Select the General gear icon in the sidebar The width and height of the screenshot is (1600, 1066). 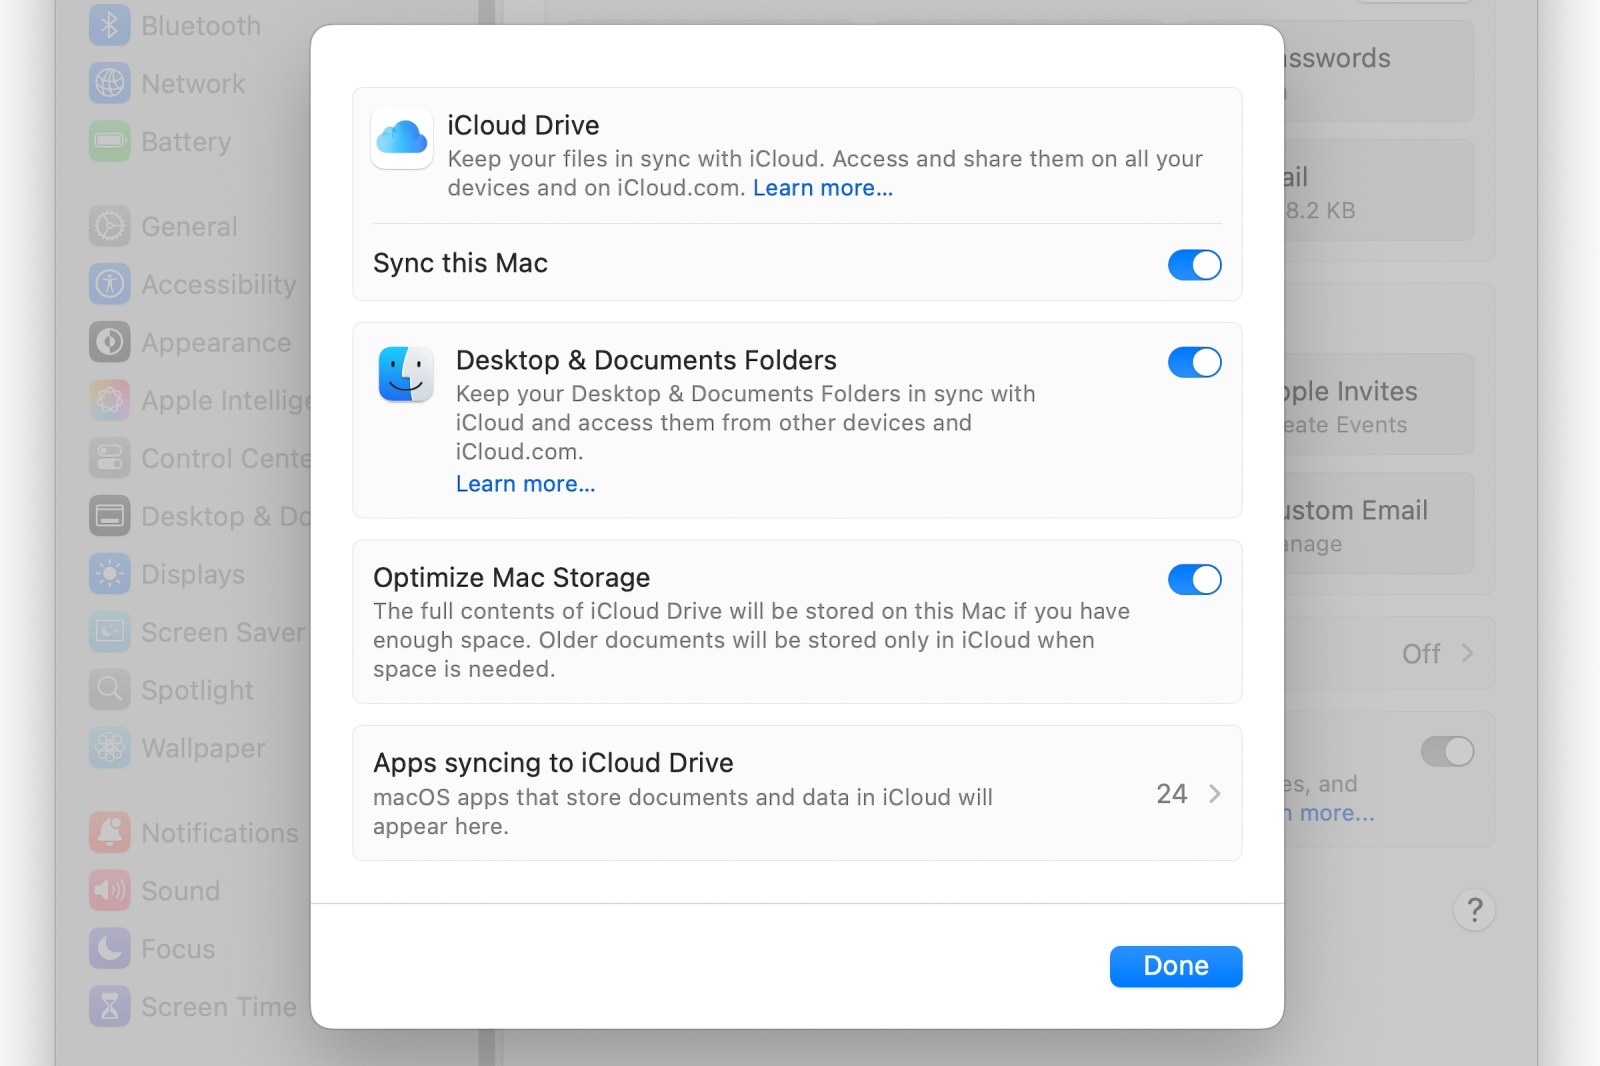[110, 227]
